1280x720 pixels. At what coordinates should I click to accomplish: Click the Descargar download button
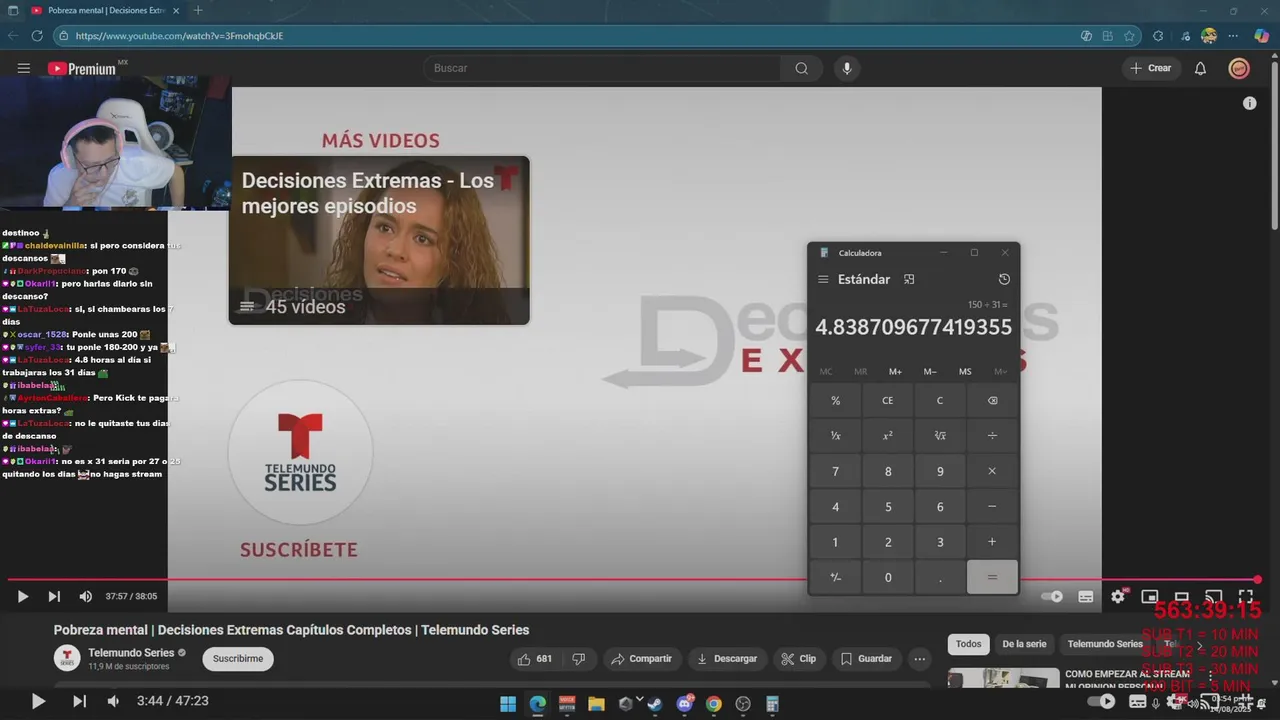tap(727, 659)
